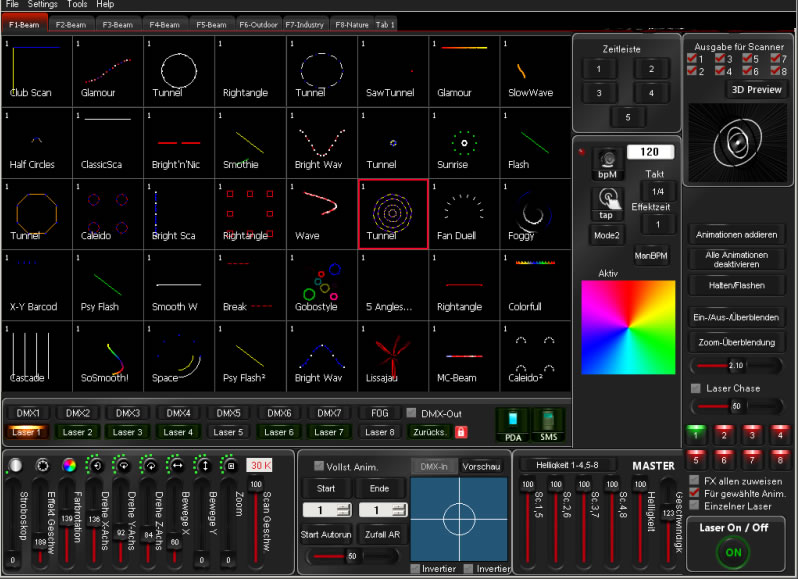Toggle the green Laser ON power button
798x579 pixels.
click(732, 552)
